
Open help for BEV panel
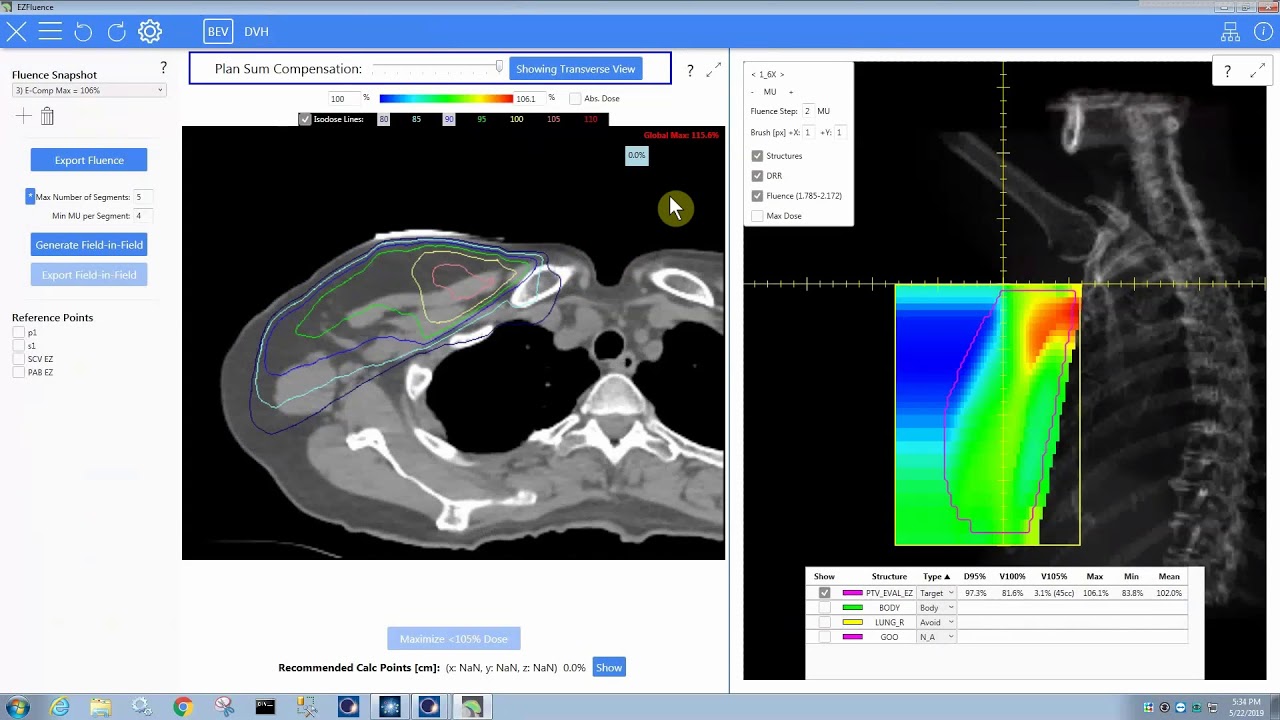point(1227,71)
